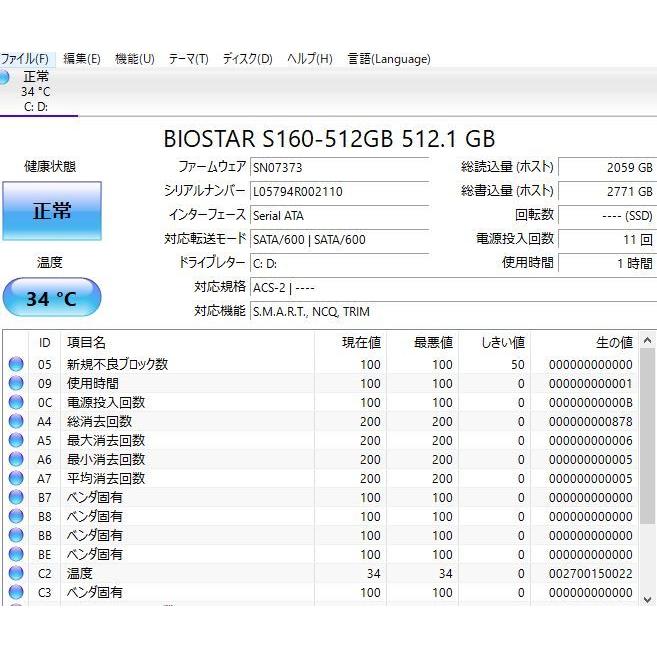Click status icon for attribute 09 row
This screenshot has height=657, width=657.
pos(16,383)
